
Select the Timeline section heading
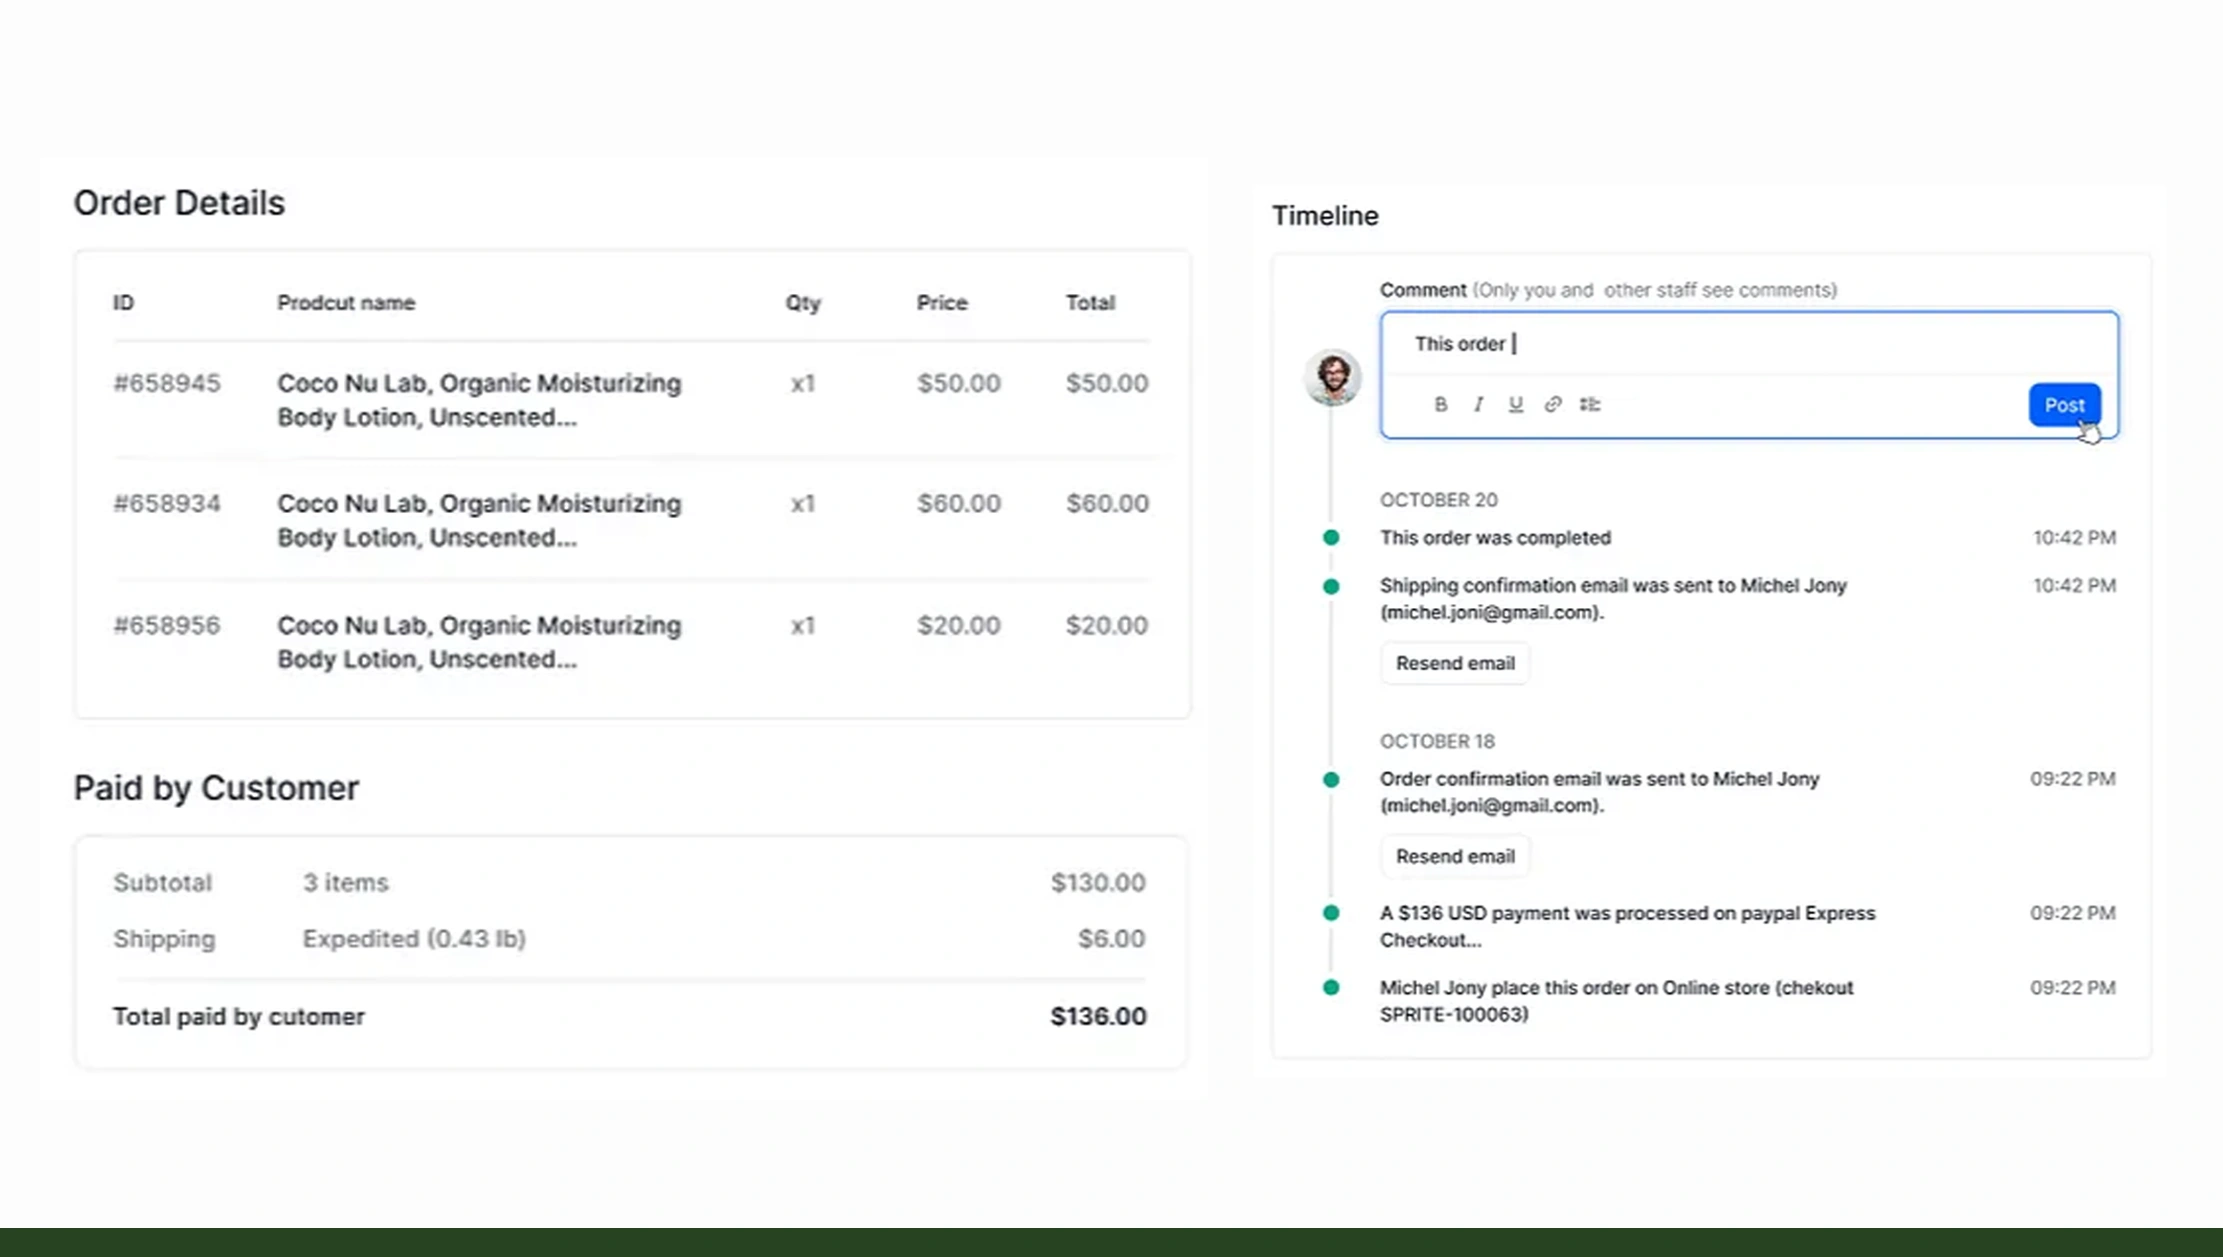(1325, 215)
